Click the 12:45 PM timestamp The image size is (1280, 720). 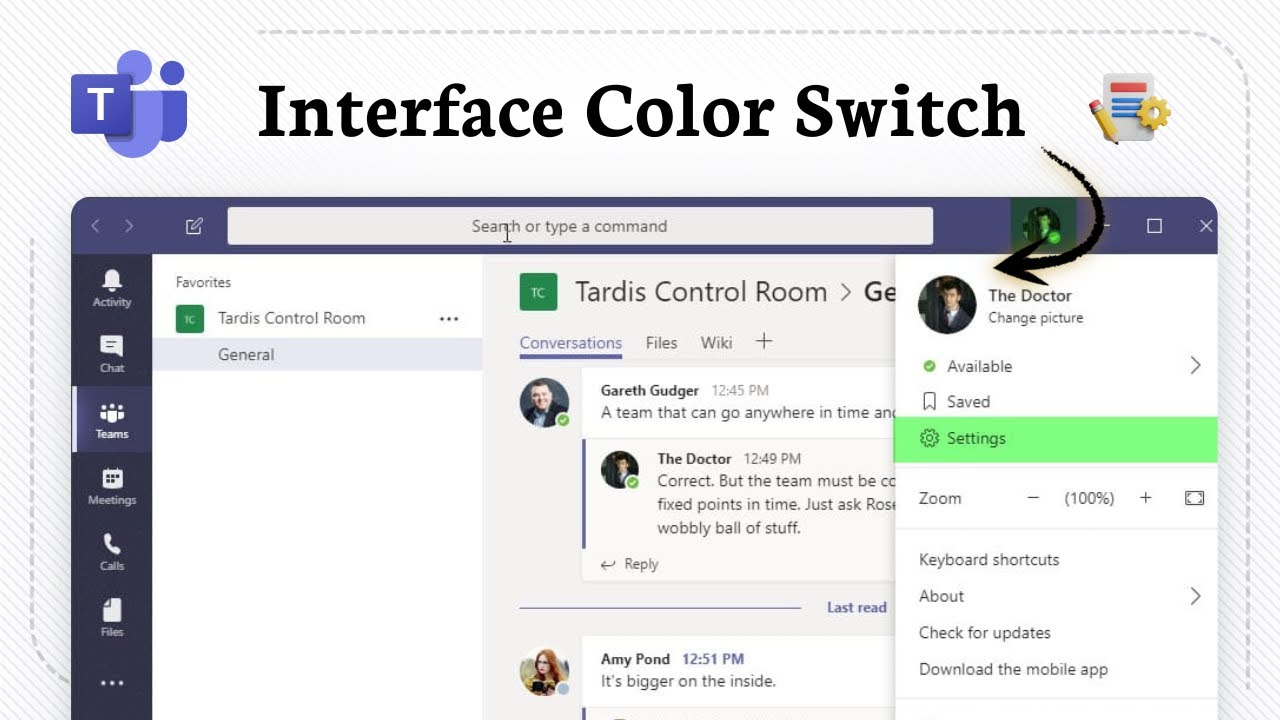[740, 390]
